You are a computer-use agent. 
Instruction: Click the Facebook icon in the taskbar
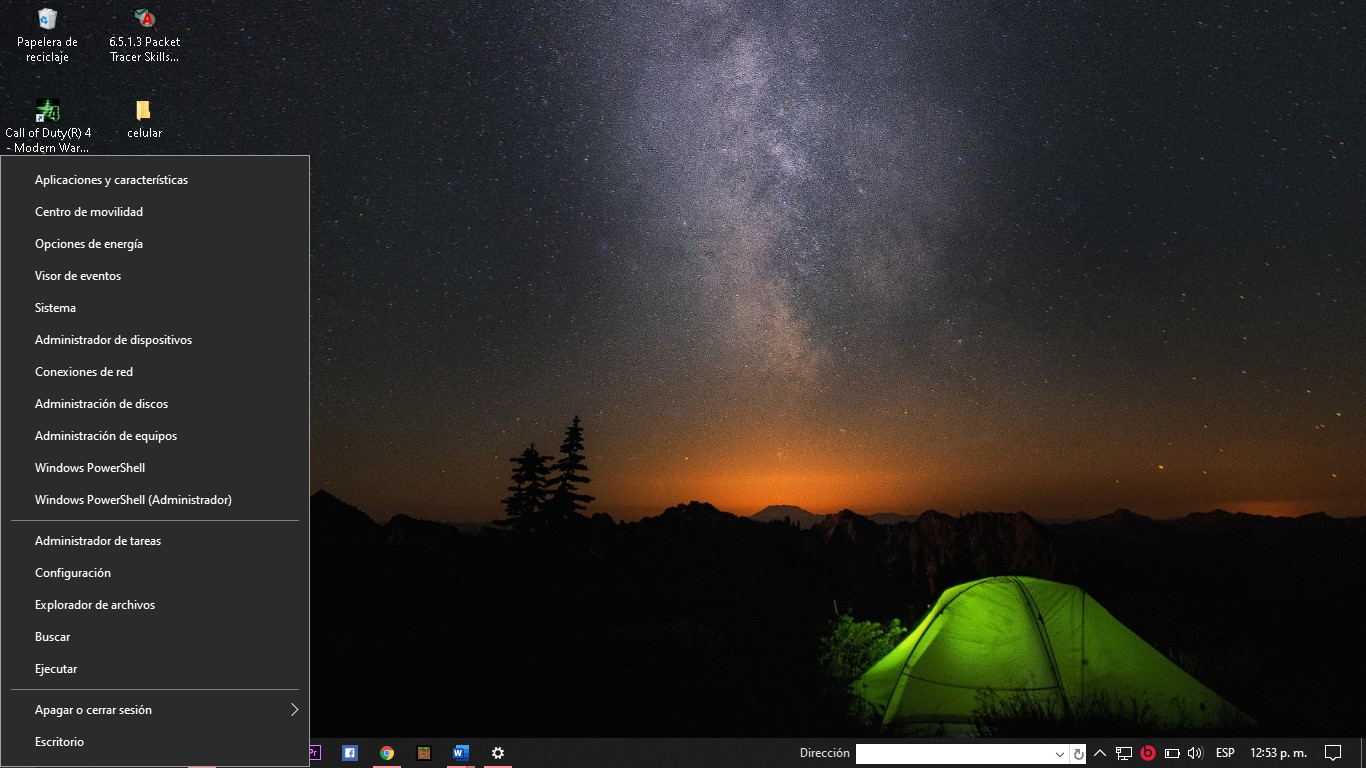[x=350, y=753]
